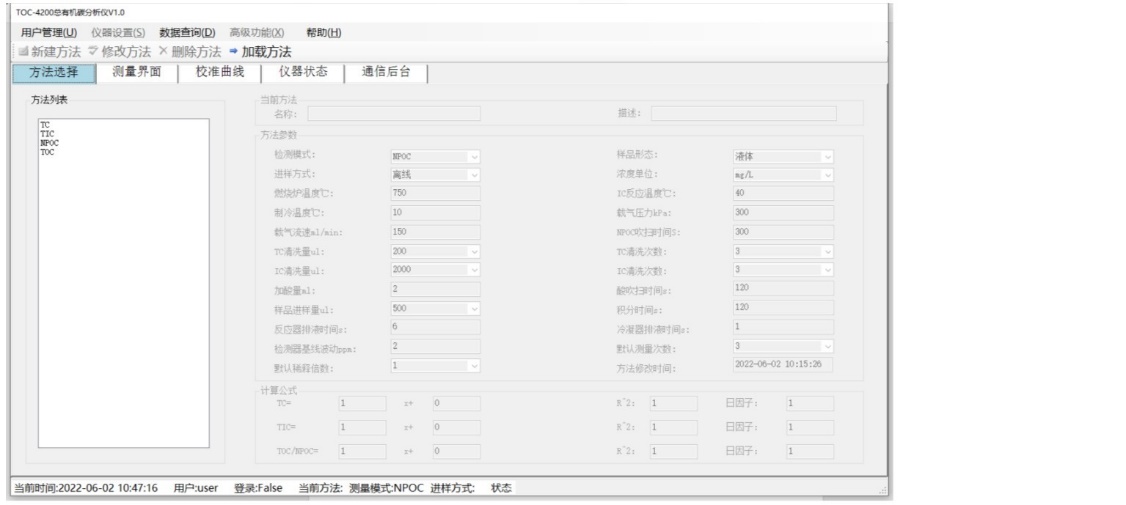Screen dimensions: 1126x505
Task: Click the 描述 input field
Action: [x=743, y=113]
